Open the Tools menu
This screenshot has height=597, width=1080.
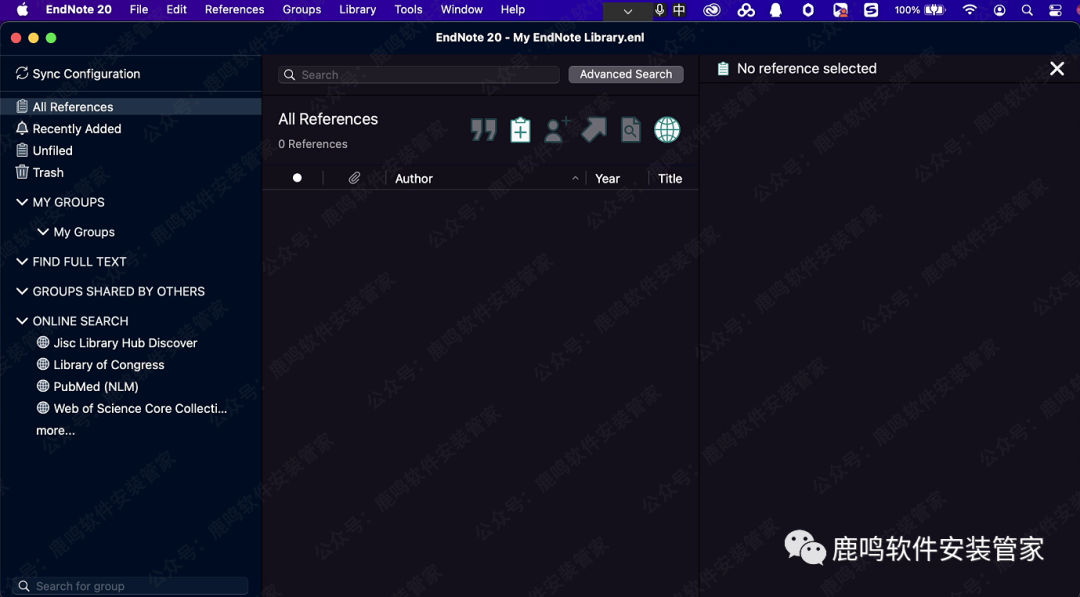tap(408, 10)
